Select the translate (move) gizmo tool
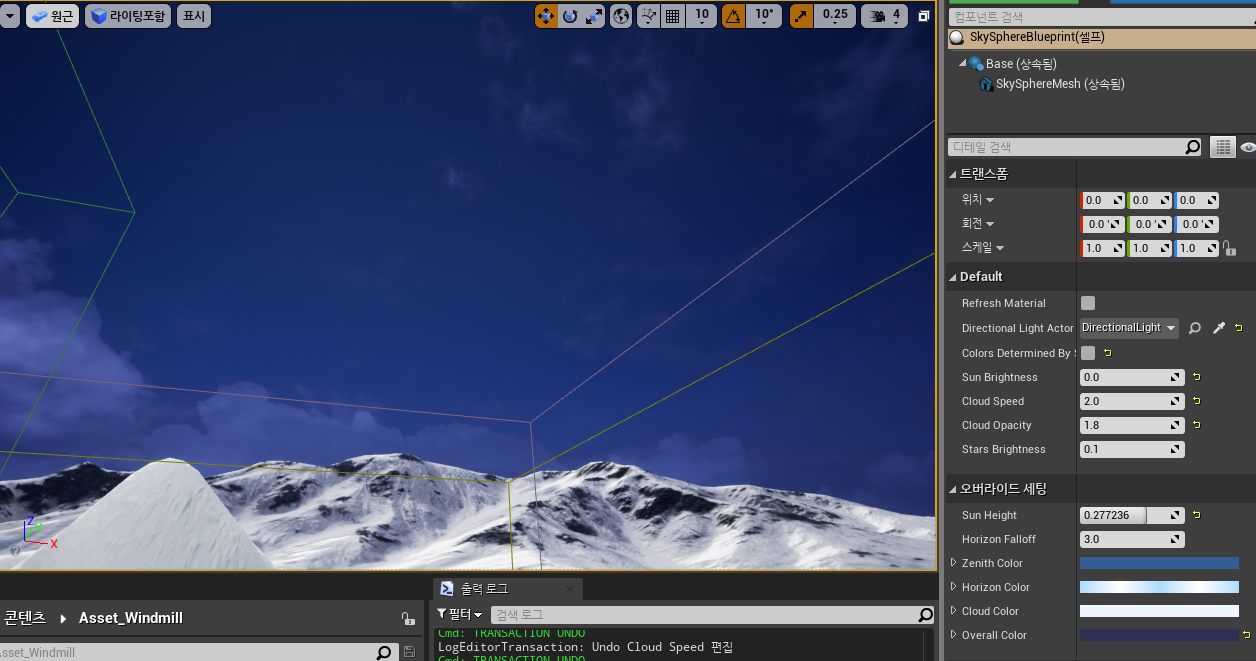Viewport: 1256px width, 661px height. click(x=546, y=16)
